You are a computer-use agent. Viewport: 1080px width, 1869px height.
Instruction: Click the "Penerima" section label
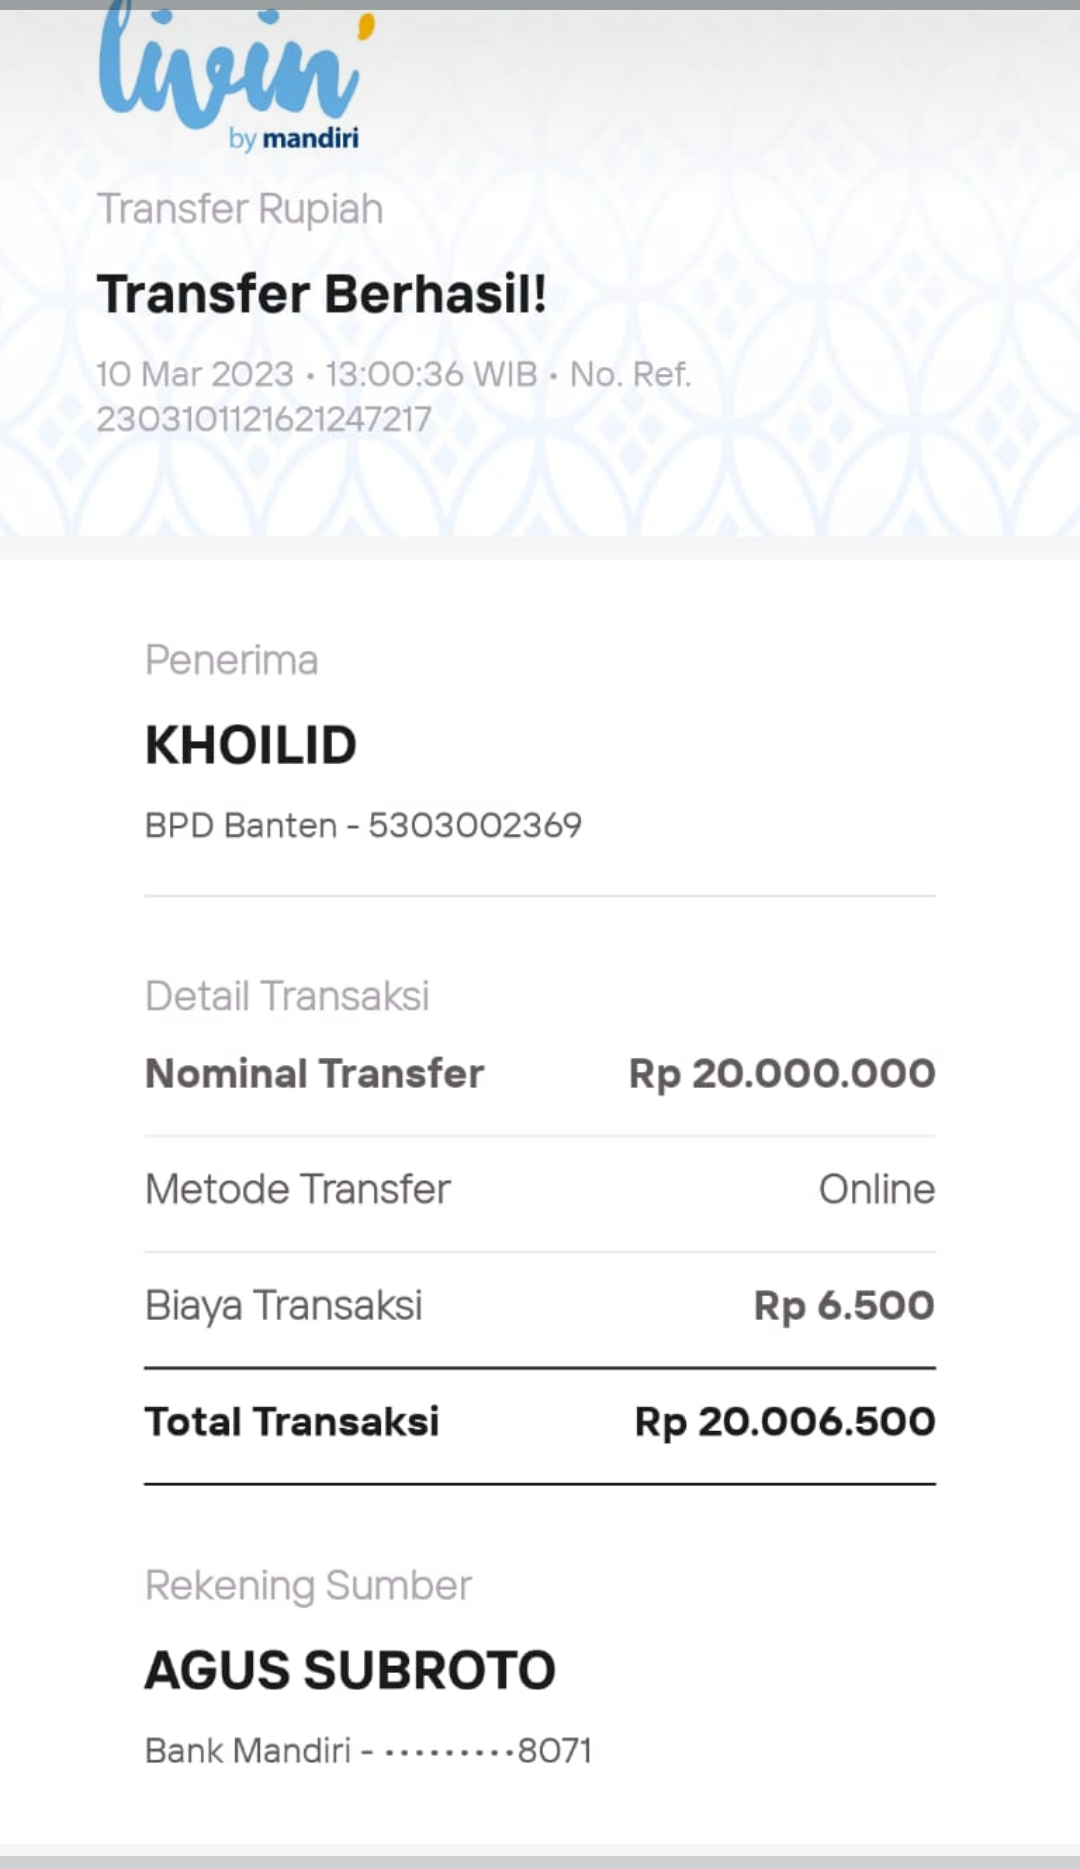231,660
